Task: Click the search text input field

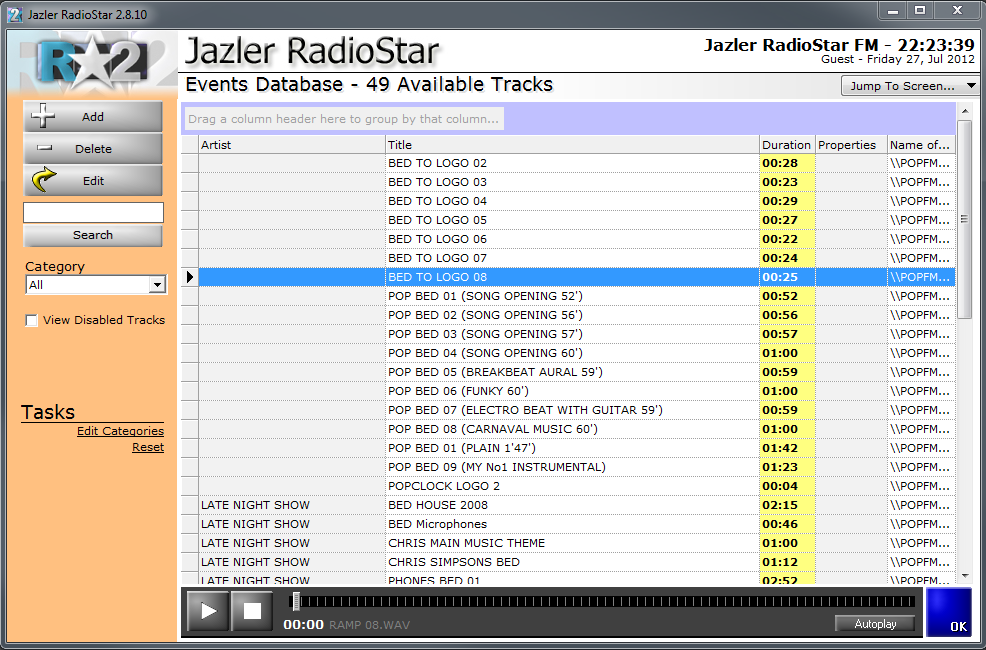Action: tap(93, 213)
